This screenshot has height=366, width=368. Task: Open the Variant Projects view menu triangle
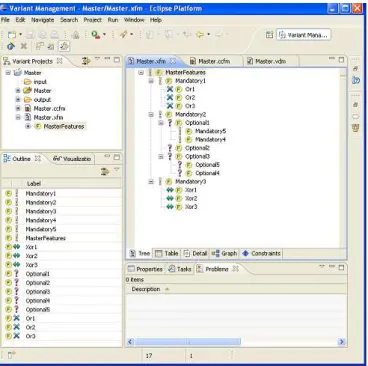pos(97,59)
